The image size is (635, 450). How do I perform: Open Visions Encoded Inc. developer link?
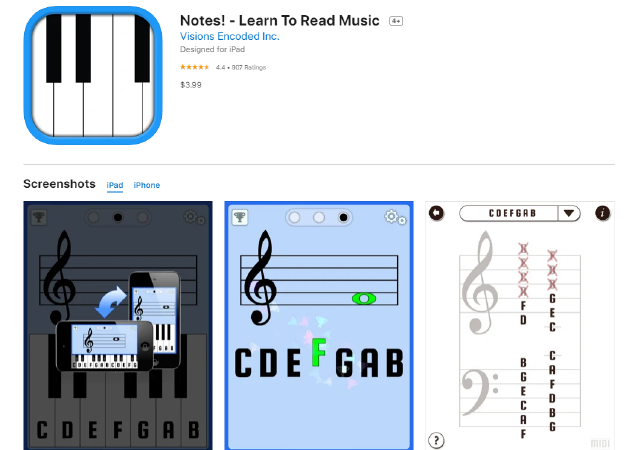[230, 36]
